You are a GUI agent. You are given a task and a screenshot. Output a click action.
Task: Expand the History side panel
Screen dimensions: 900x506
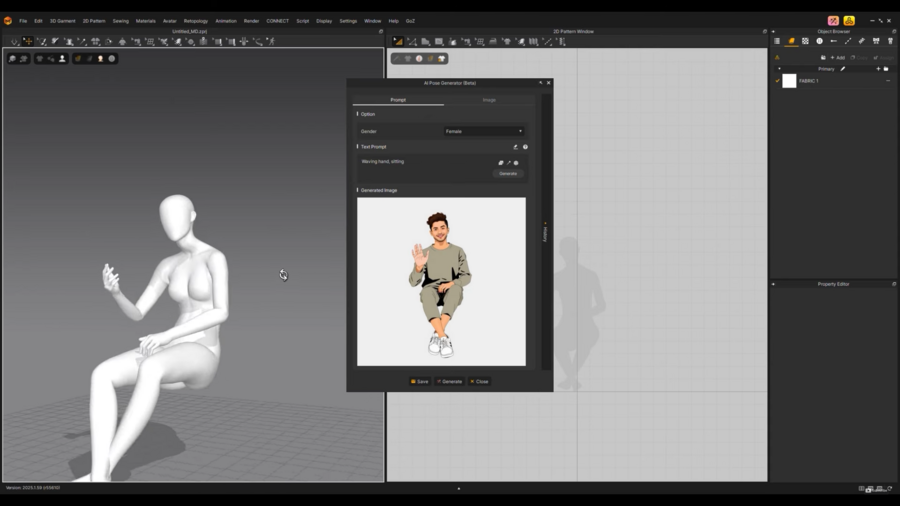(545, 232)
